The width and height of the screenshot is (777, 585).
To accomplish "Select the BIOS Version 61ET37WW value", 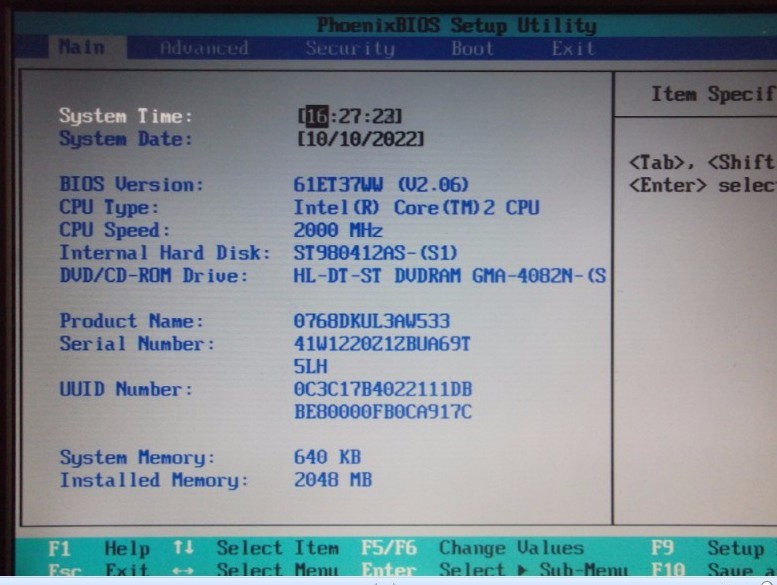I will tap(380, 185).
